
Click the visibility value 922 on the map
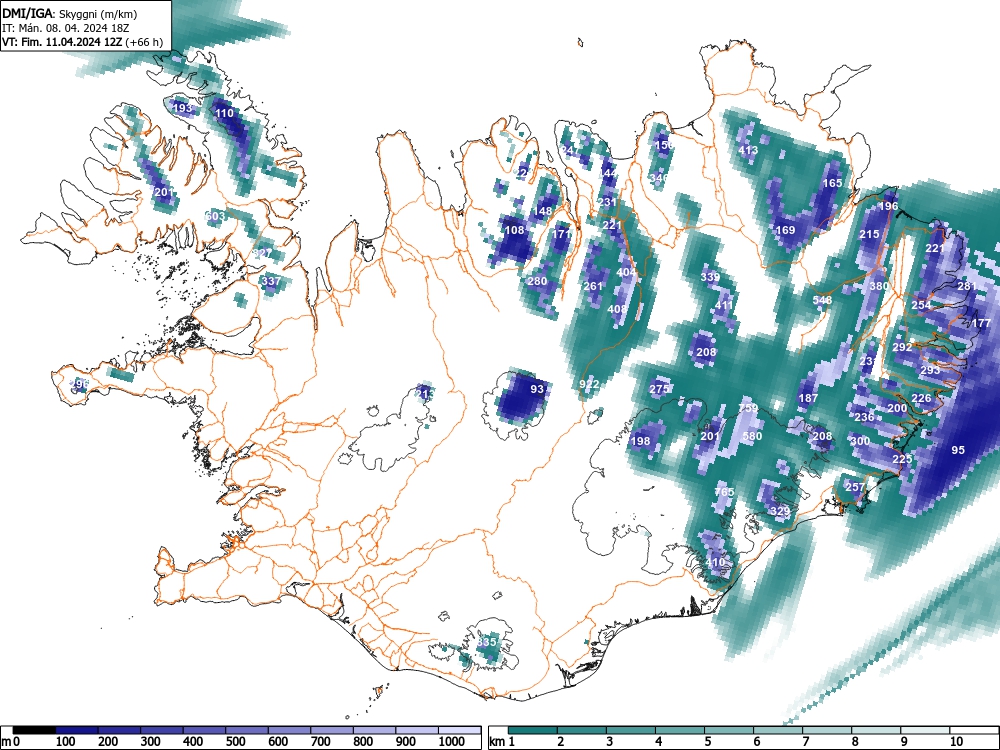click(x=589, y=384)
